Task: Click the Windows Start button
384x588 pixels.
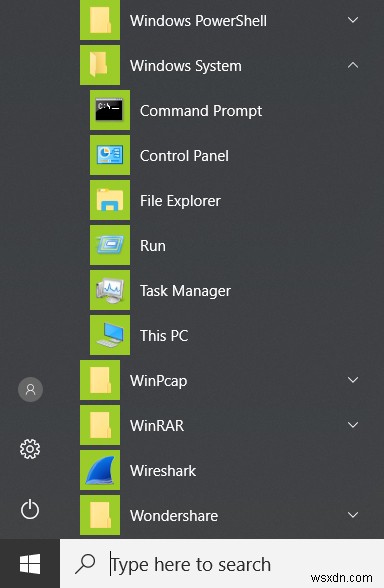Action: click(x=30, y=564)
